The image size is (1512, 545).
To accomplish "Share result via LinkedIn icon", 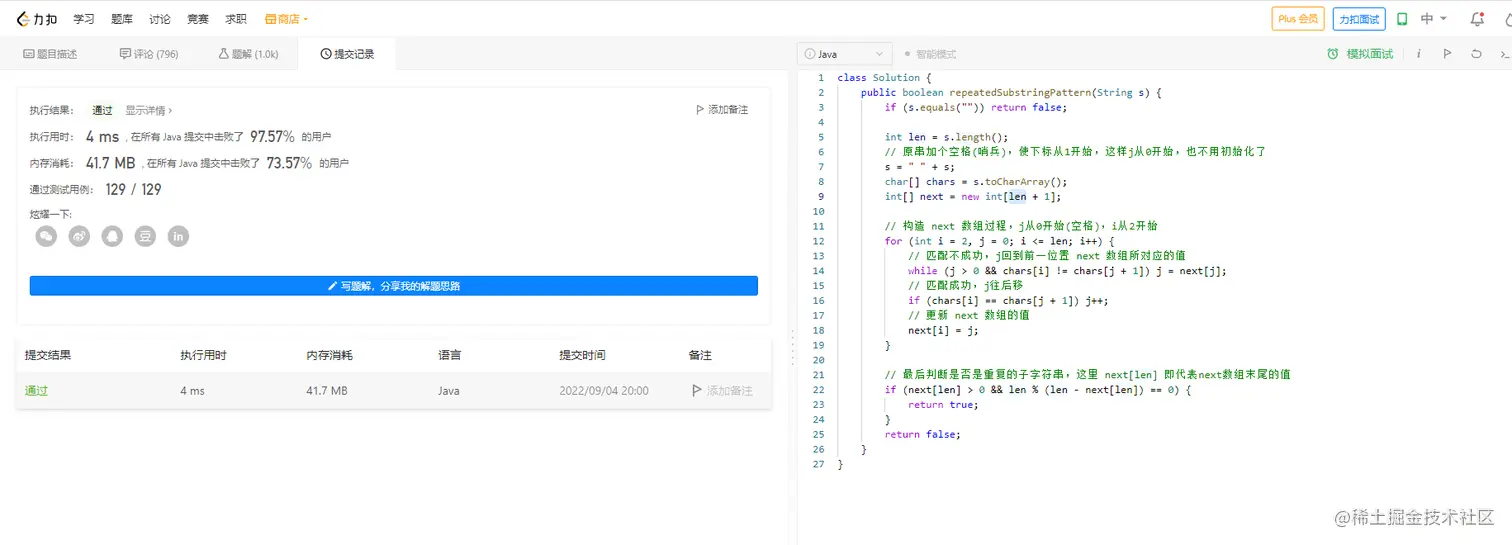I will 178,236.
